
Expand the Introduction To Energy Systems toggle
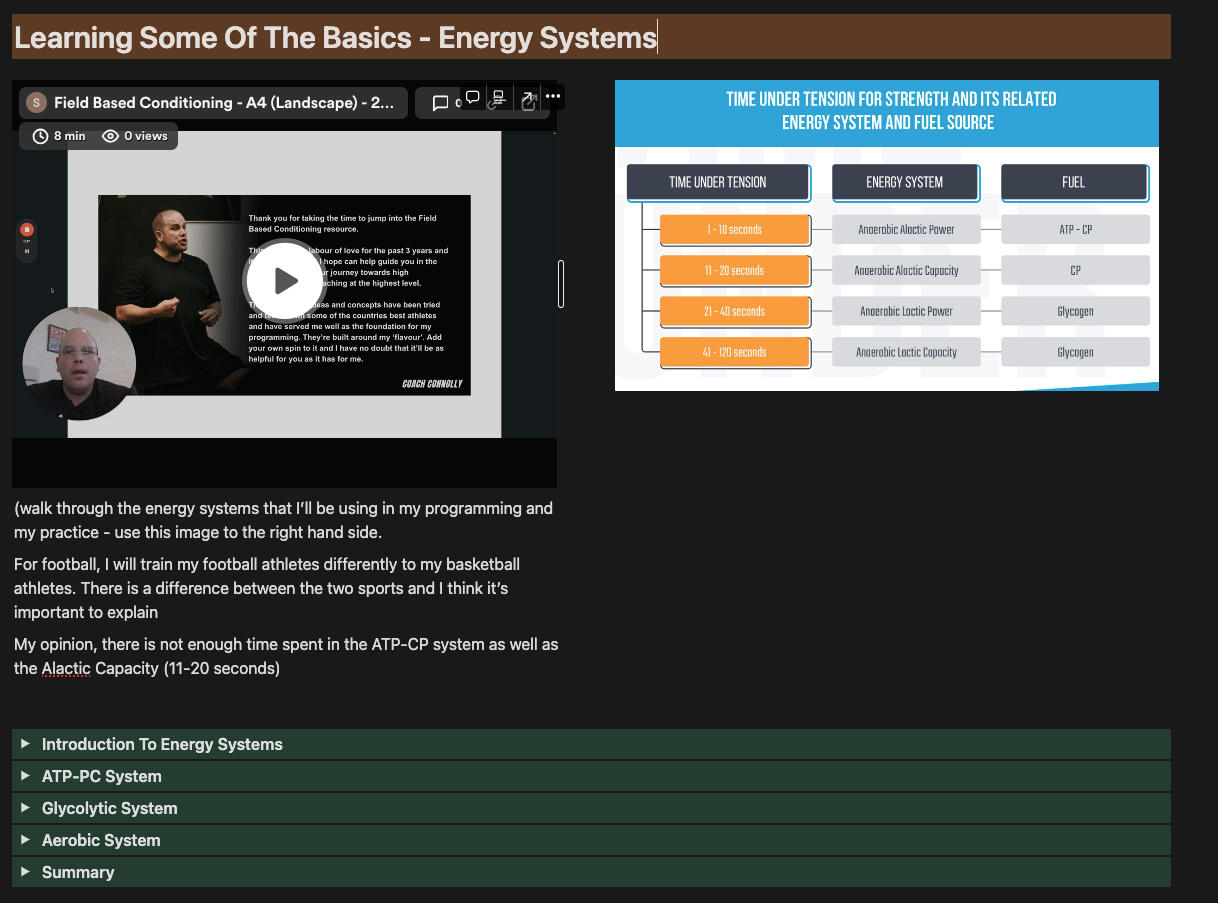[26, 744]
